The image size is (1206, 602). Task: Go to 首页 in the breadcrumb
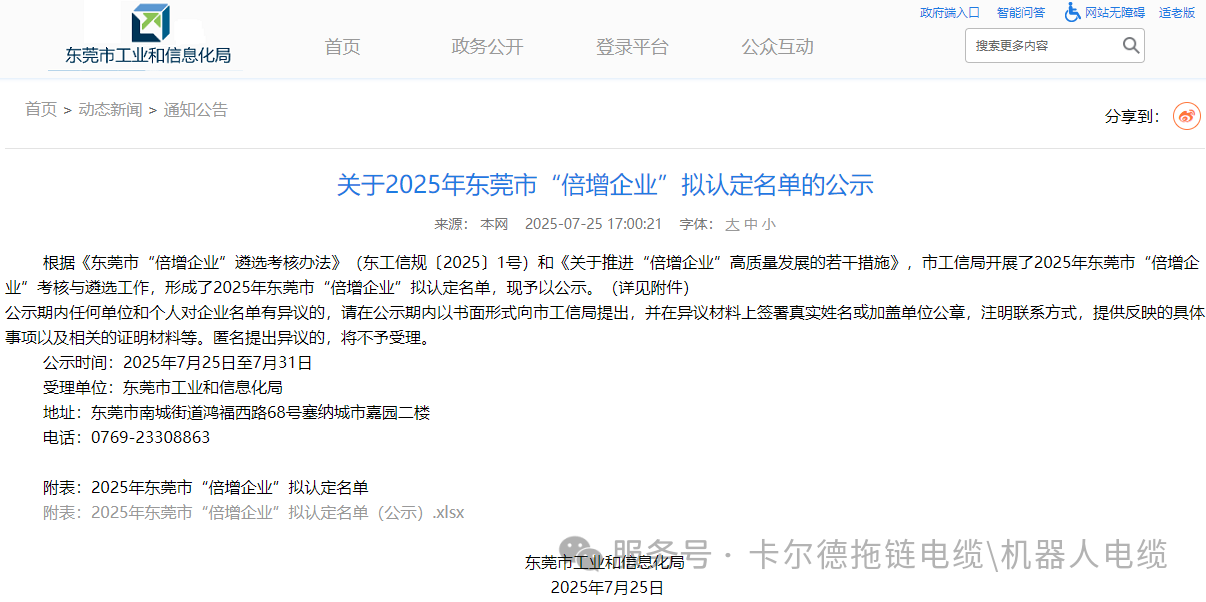click(41, 110)
